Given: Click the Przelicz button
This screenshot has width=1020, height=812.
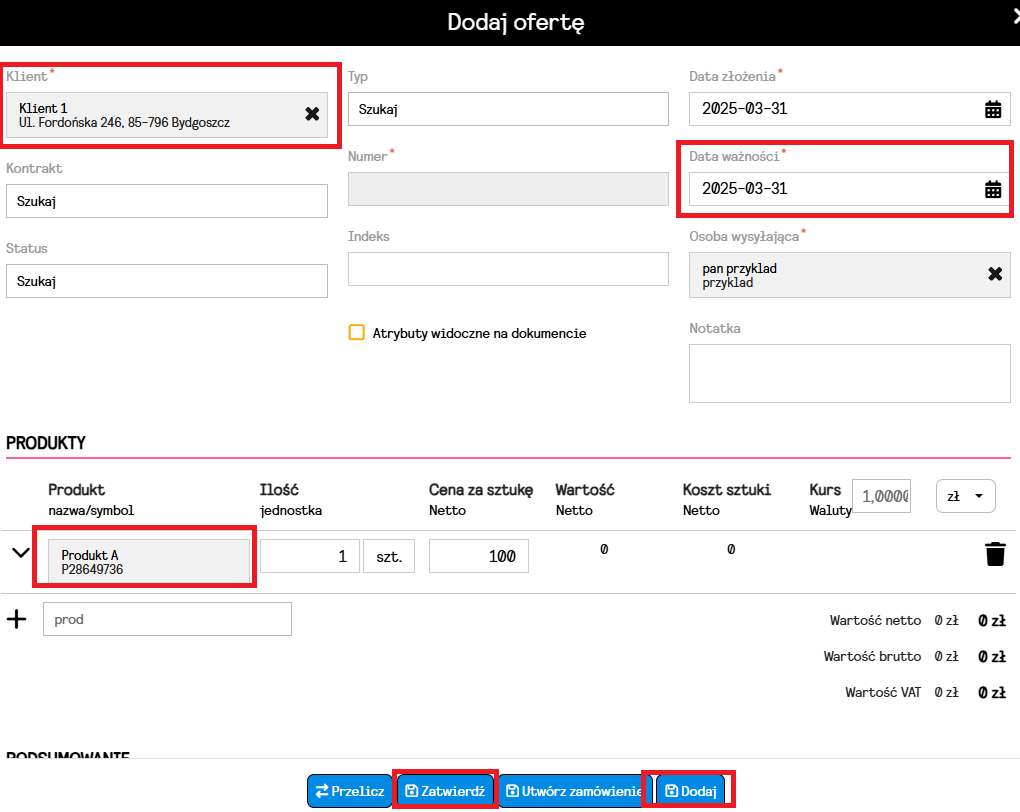Looking at the screenshot, I should (x=350, y=791).
